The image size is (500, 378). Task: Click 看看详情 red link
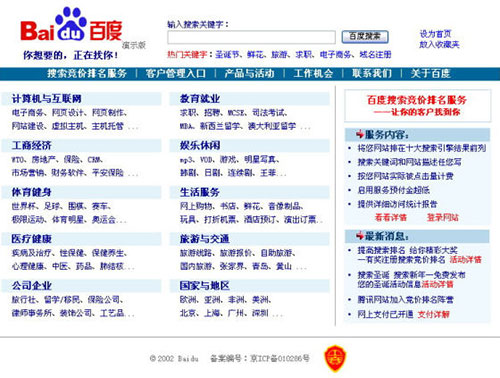pos(391,218)
